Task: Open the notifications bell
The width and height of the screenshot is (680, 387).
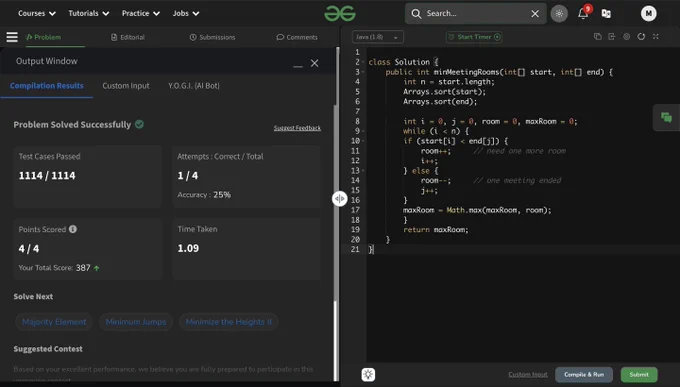Action: point(583,13)
